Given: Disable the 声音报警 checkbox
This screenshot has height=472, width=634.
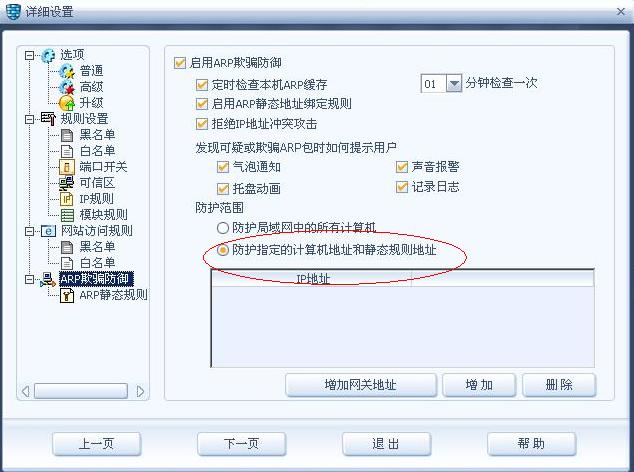Looking at the screenshot, I should click(402, 167).
